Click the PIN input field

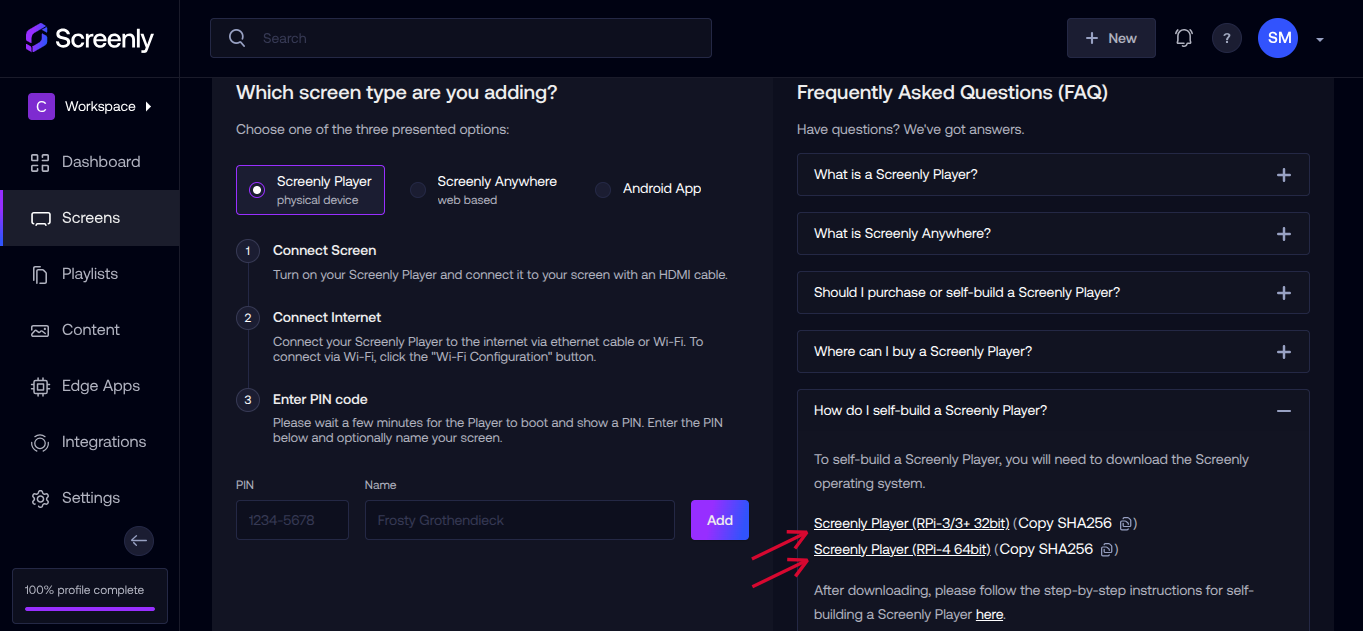coord(292,520)
